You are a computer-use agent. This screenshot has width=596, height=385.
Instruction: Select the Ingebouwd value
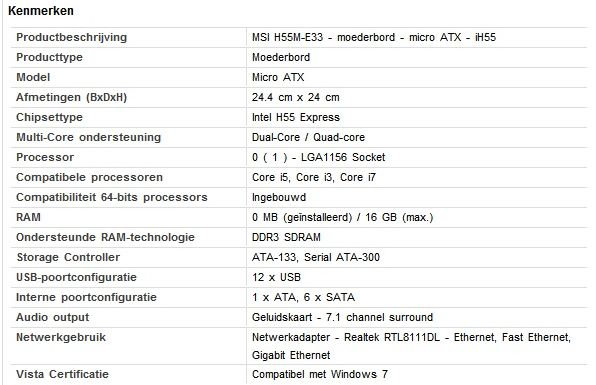279,197
